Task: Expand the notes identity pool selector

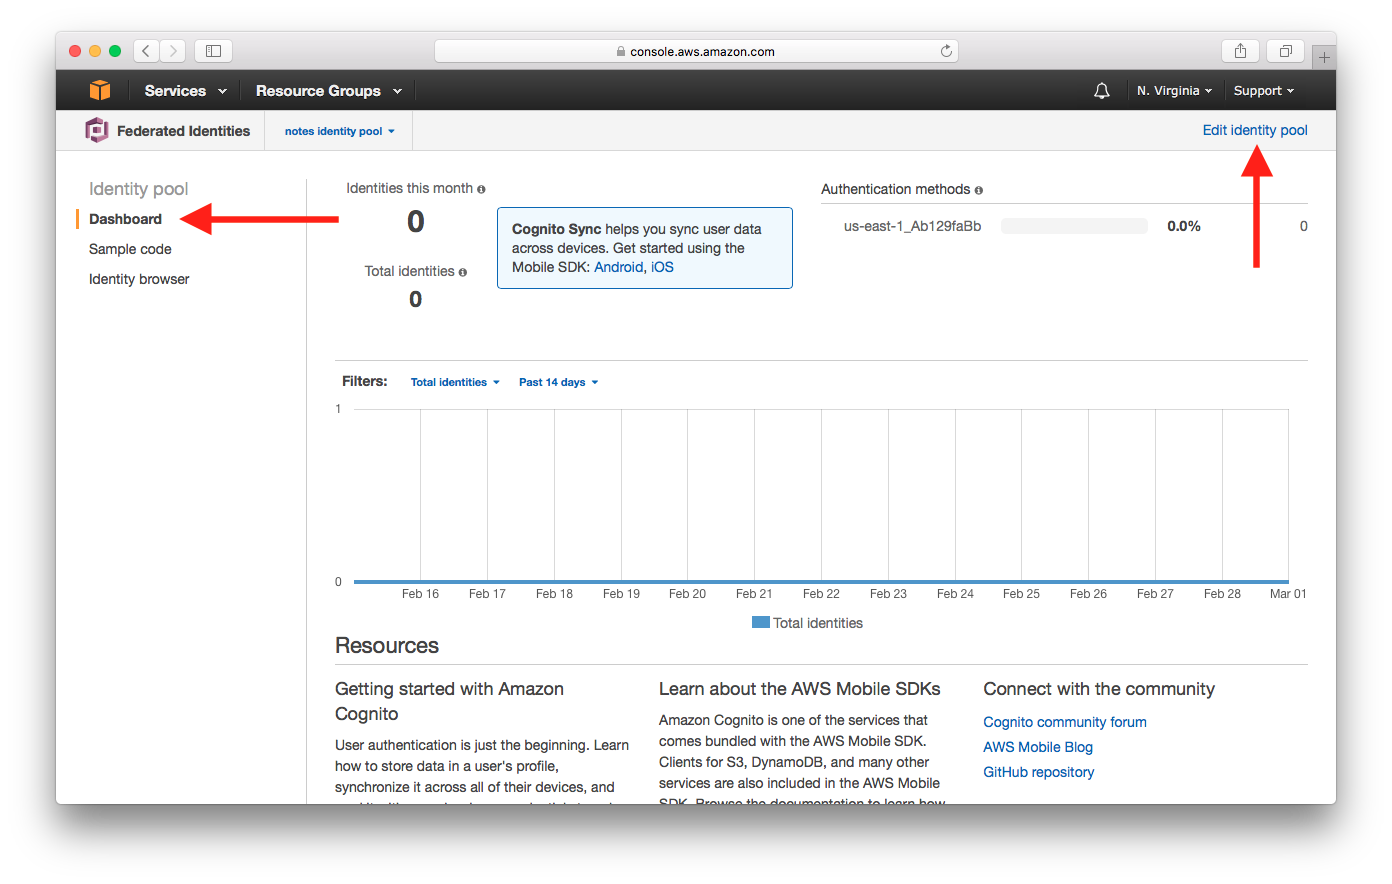Action: [339, 131]
